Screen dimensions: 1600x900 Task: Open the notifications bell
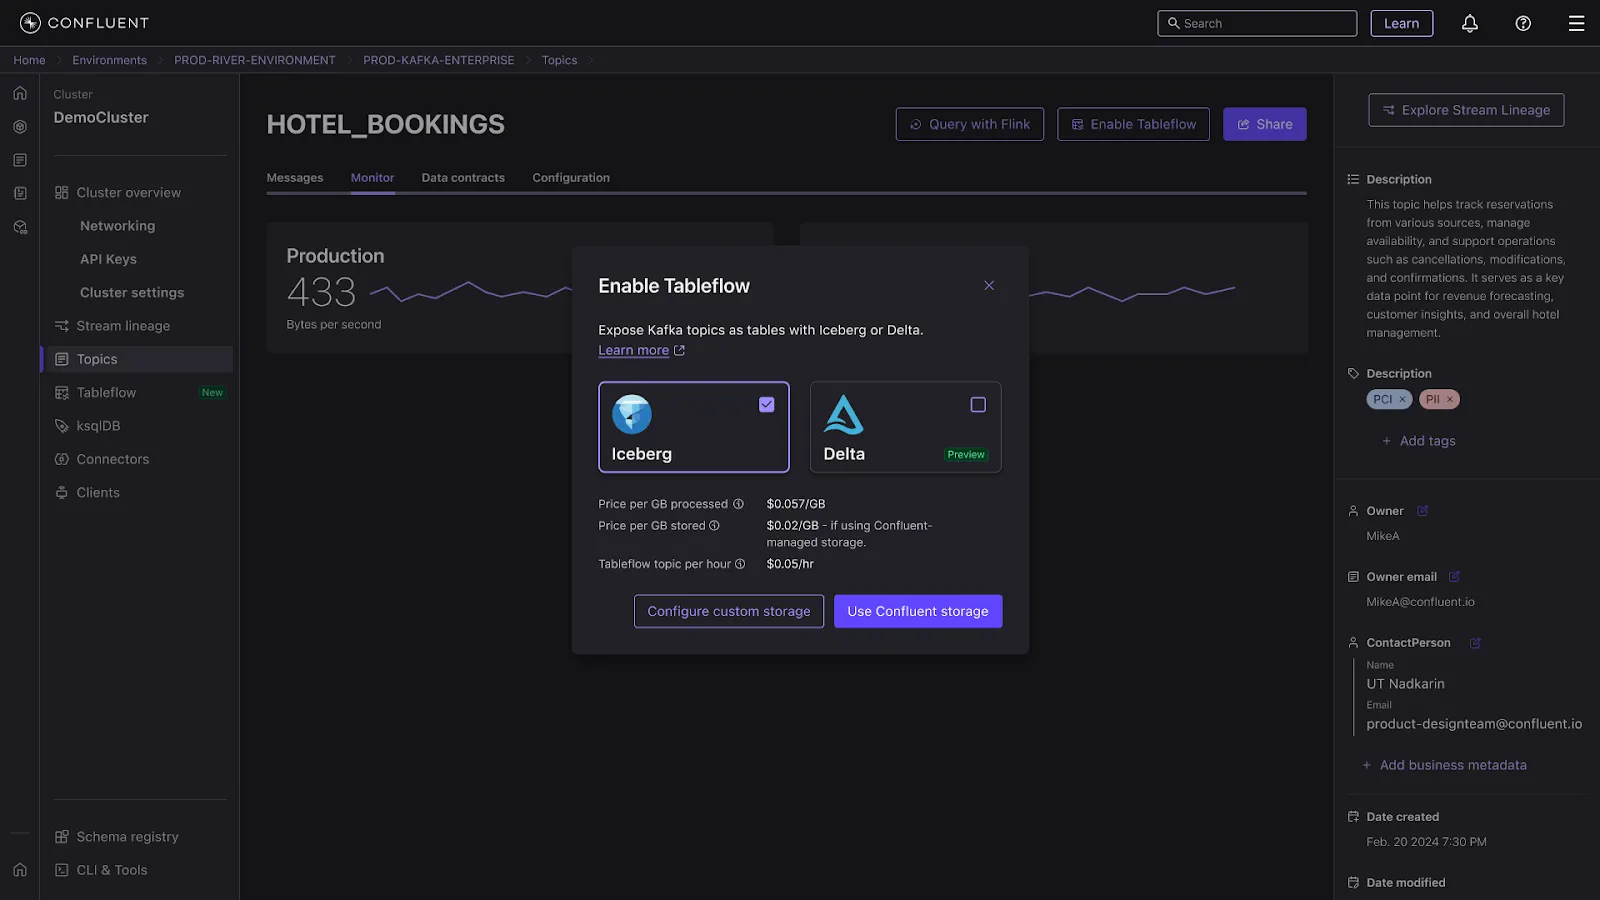click(1470, 23)
